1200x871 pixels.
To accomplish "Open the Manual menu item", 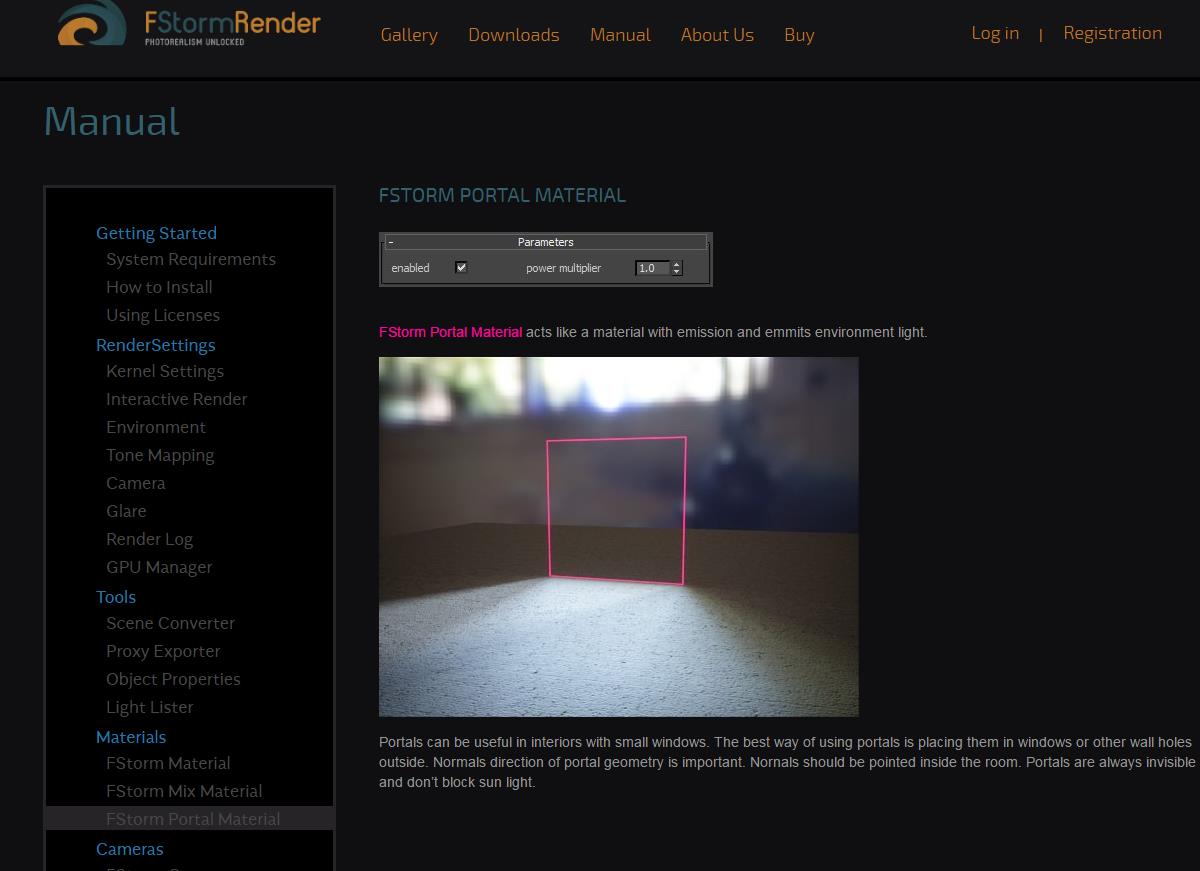I will pyautogui.click(x=620, y=35).
